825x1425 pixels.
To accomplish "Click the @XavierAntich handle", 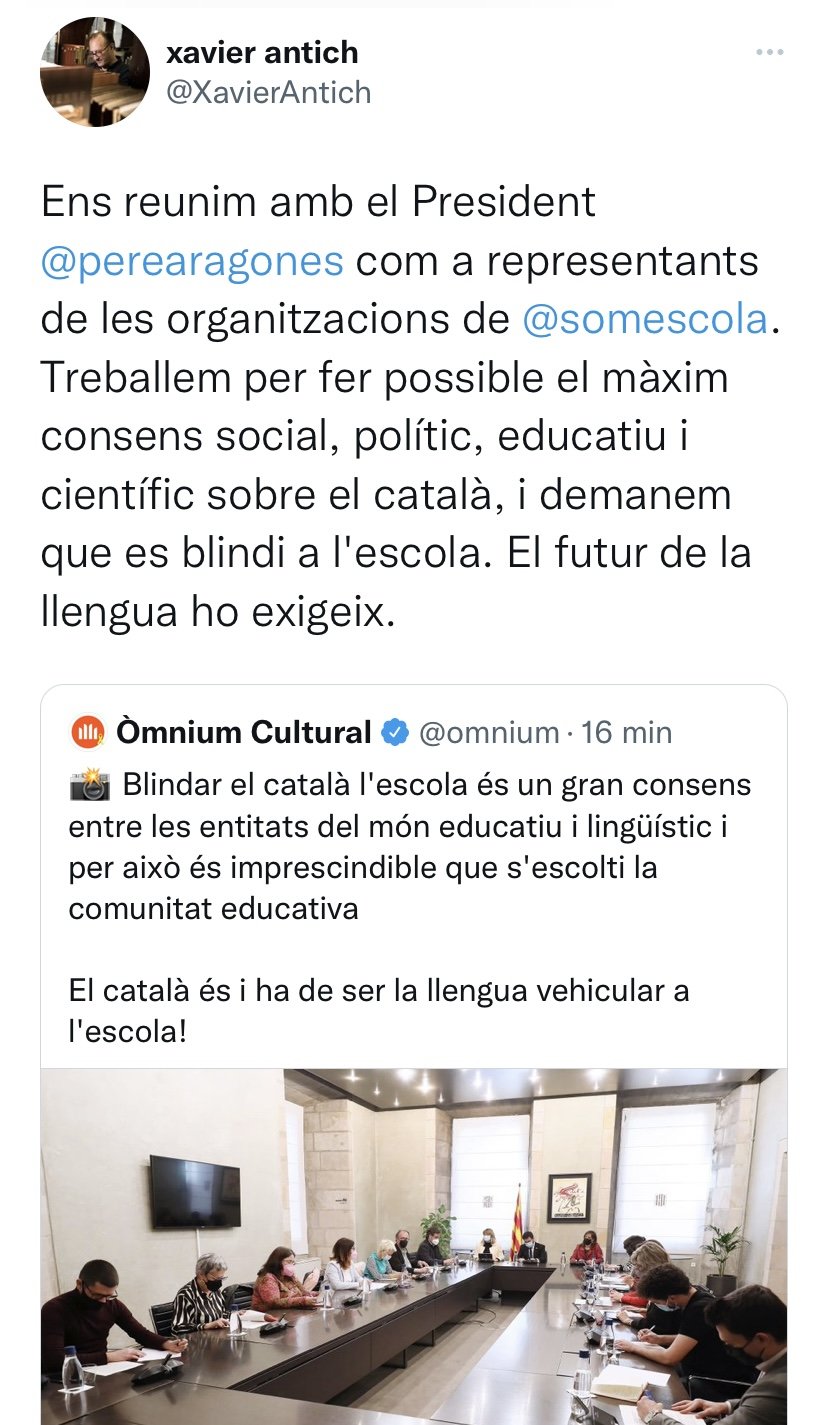I will (x=268, y=92).
